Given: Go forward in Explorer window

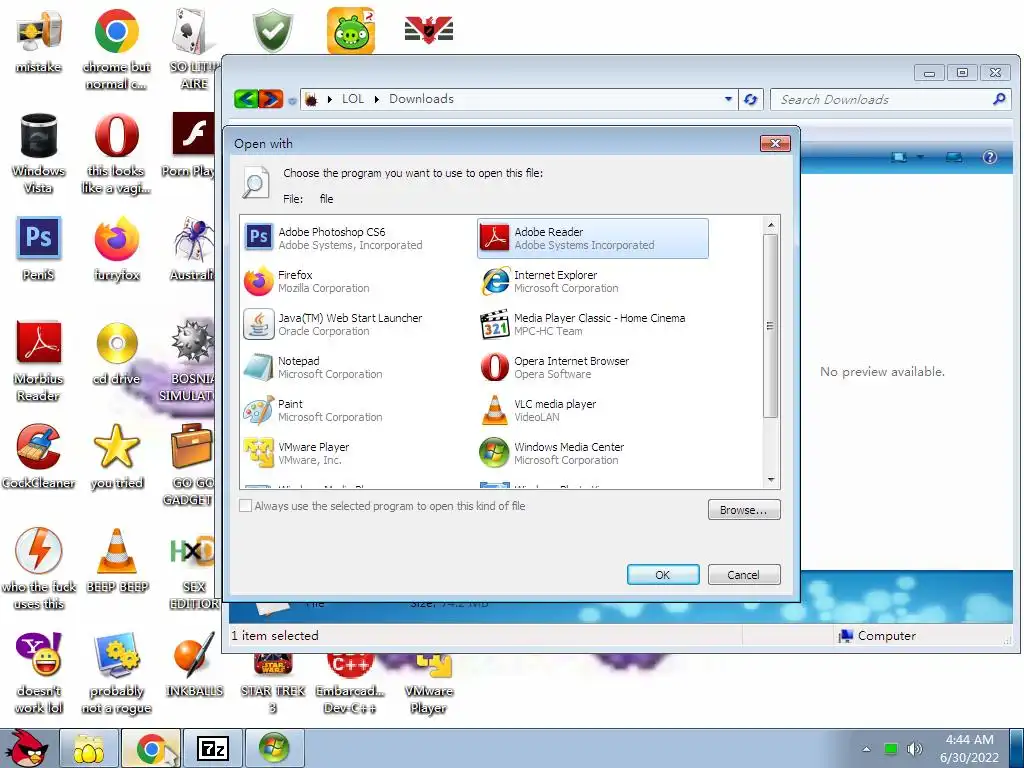Looking at the screenshot, I should (271, 99).
